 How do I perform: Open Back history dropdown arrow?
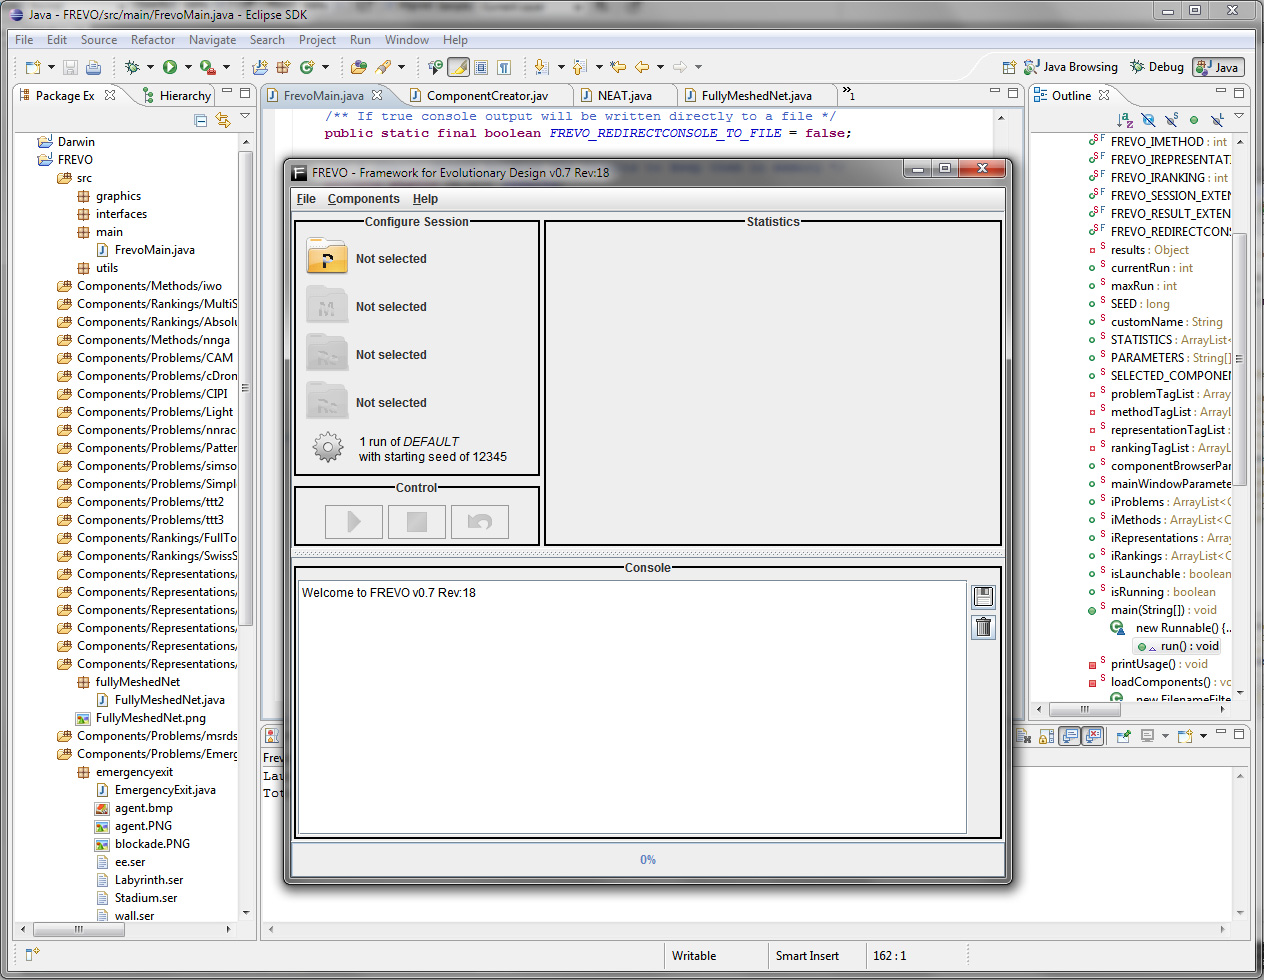click(x=660, y=67)
